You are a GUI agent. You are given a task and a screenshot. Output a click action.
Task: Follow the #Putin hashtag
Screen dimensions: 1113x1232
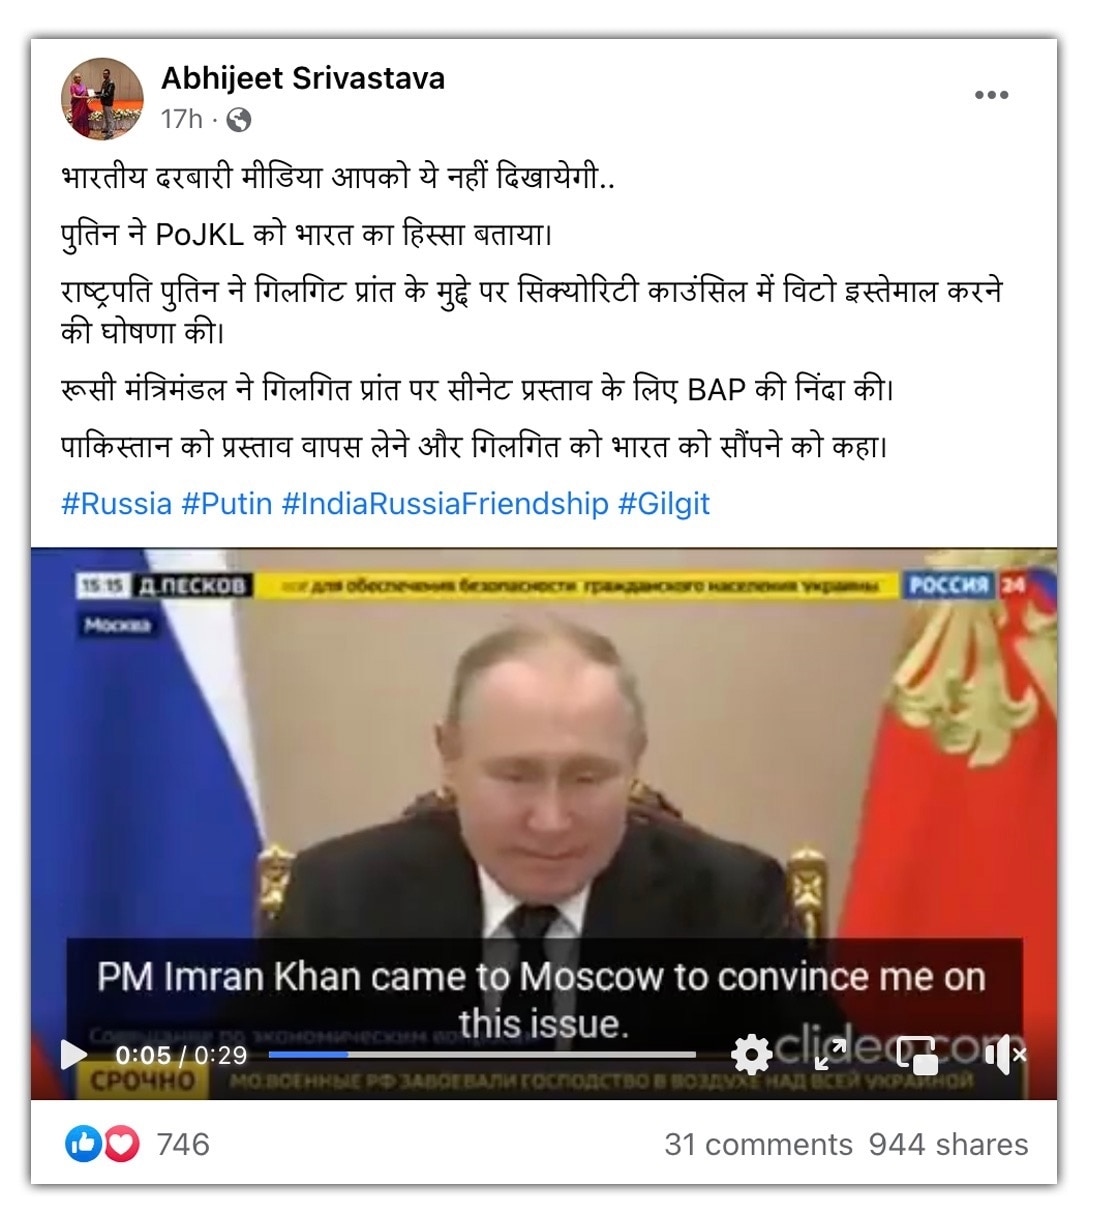227,503
